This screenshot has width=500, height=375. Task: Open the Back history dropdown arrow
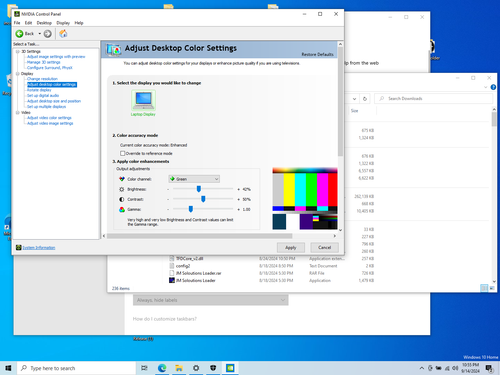[x=40, y=34]
